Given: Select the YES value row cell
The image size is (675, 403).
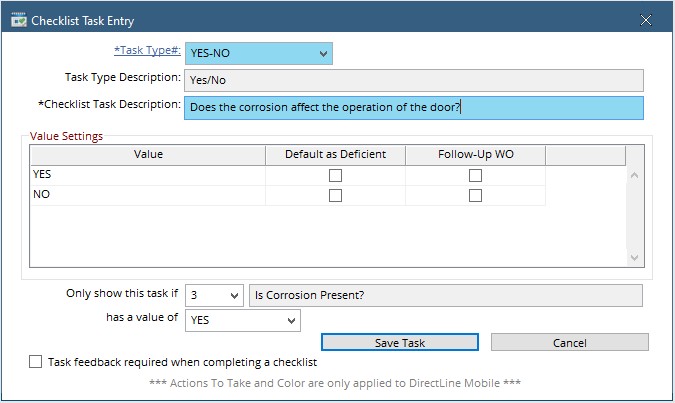Looking at the screenshot, I should [147, 175].
